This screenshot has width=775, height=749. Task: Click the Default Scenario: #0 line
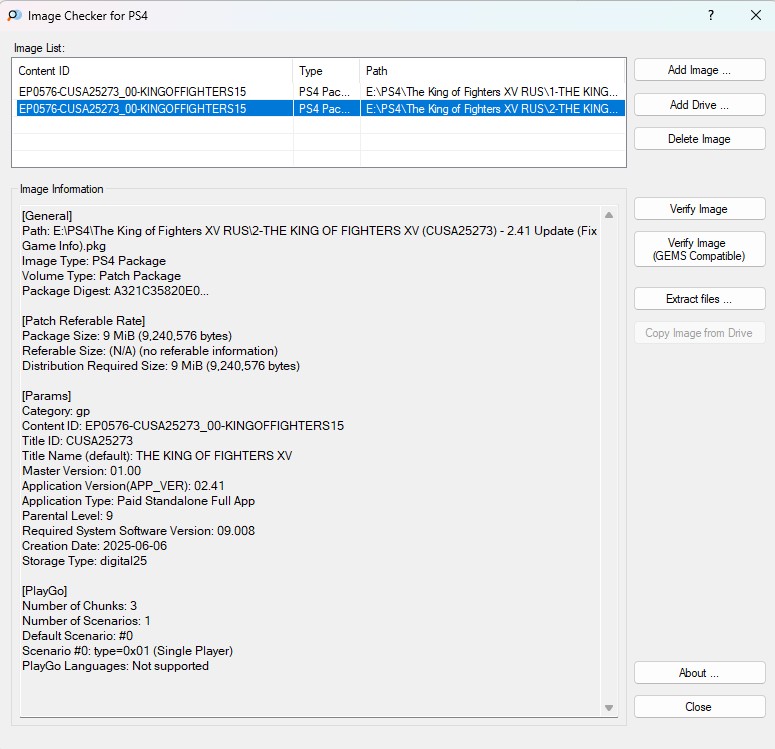click(x=78, y=636)
